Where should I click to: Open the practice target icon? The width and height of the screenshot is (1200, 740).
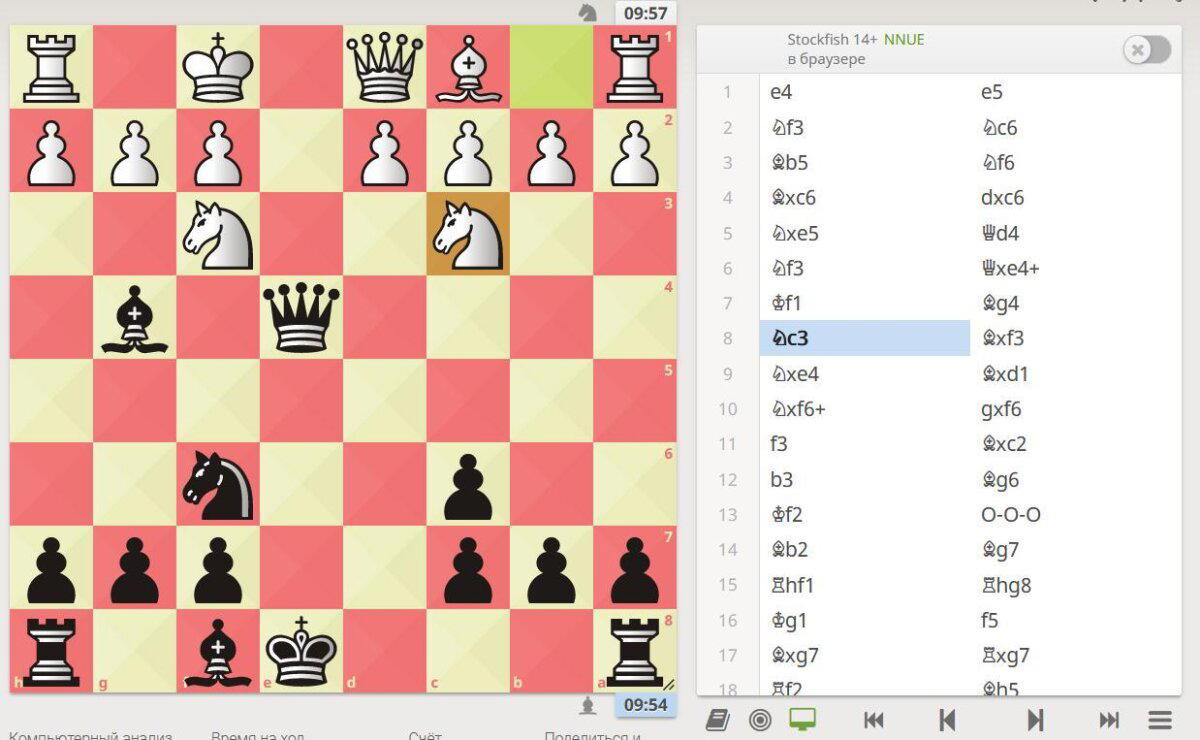pos(760,720)
